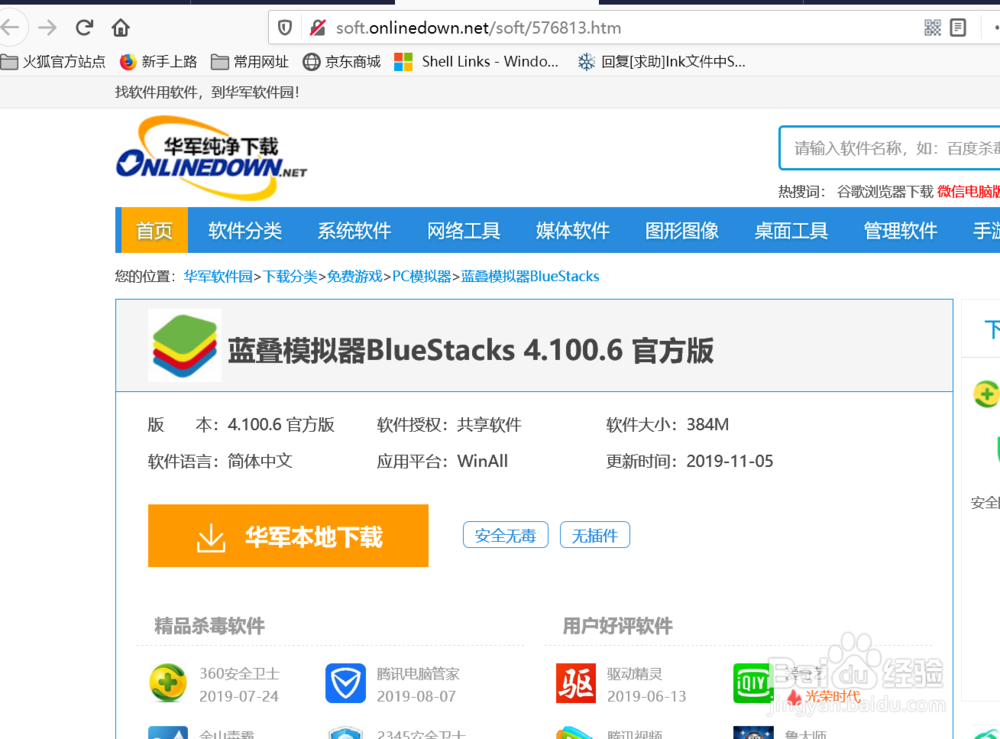This screenshot has height=739, width=1000.
Task: Open the 桌面工具 navigation tab
Action: pyautogui.click(x=791, y=230)
